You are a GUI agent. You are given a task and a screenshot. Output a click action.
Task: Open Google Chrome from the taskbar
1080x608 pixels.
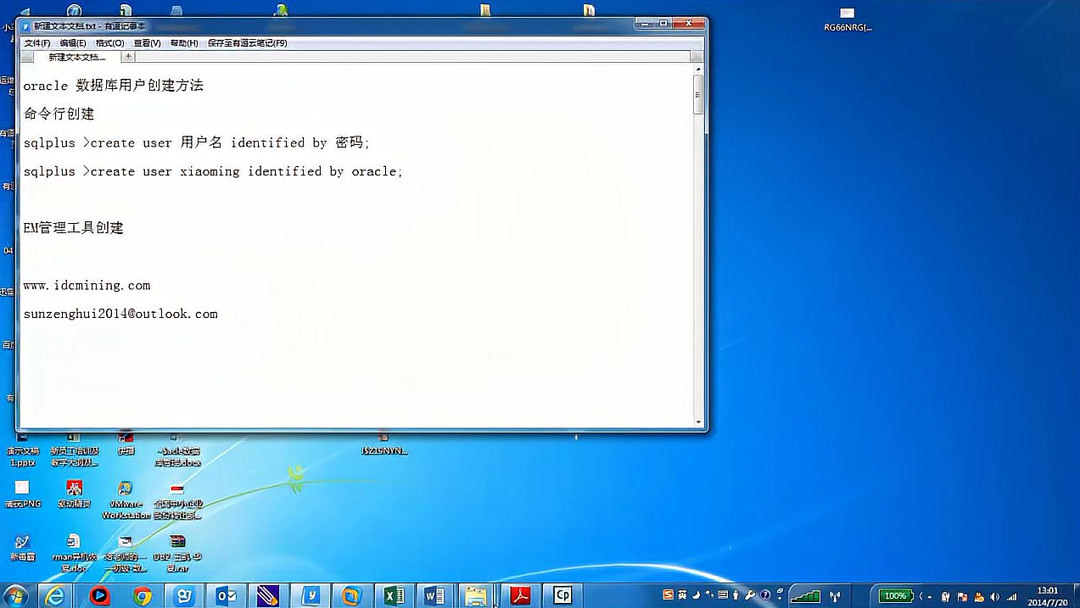pyautogui.click(x=142, y=596)
